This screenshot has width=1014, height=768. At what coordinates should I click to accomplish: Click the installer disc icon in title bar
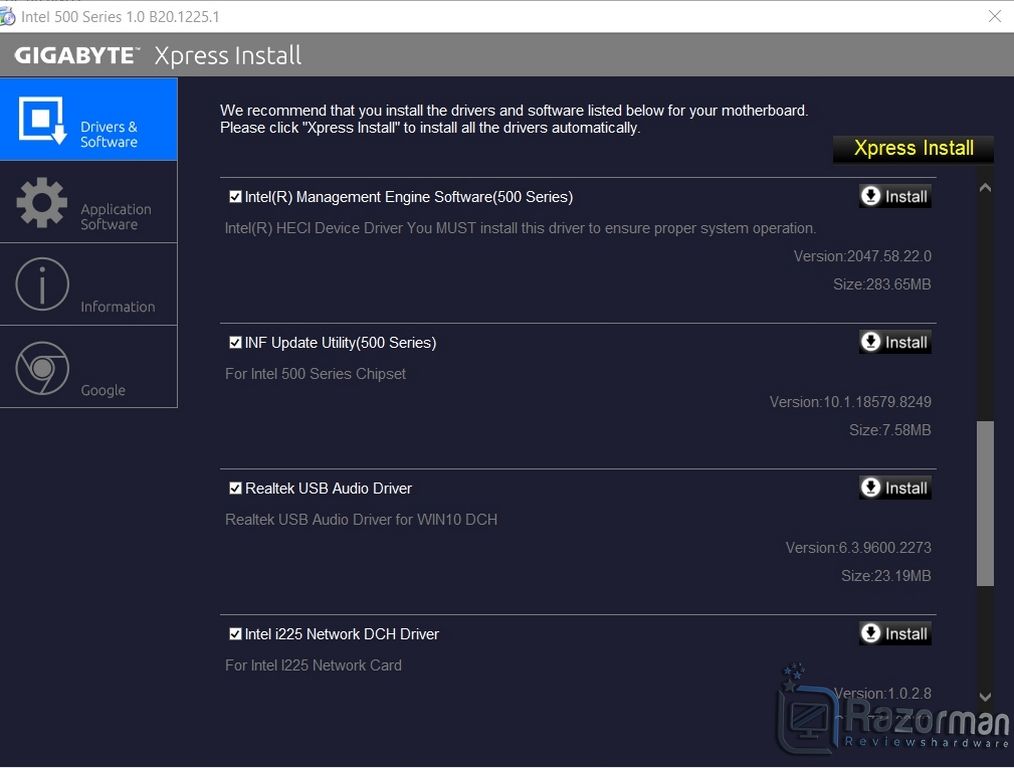pyautogui.click(x=7, y=17)
